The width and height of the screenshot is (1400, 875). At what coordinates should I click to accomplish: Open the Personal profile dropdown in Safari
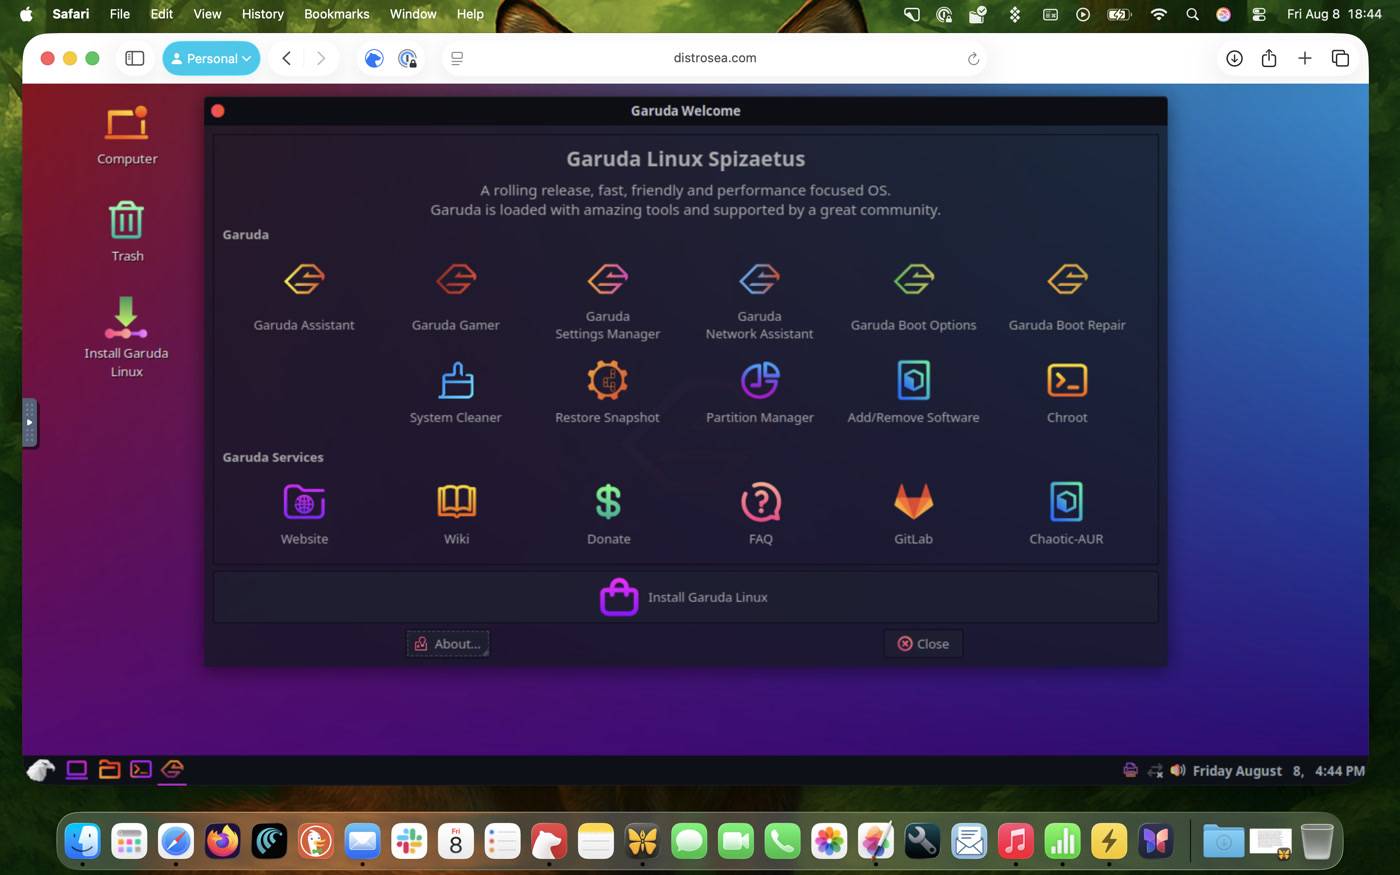[x=211, y=58]
